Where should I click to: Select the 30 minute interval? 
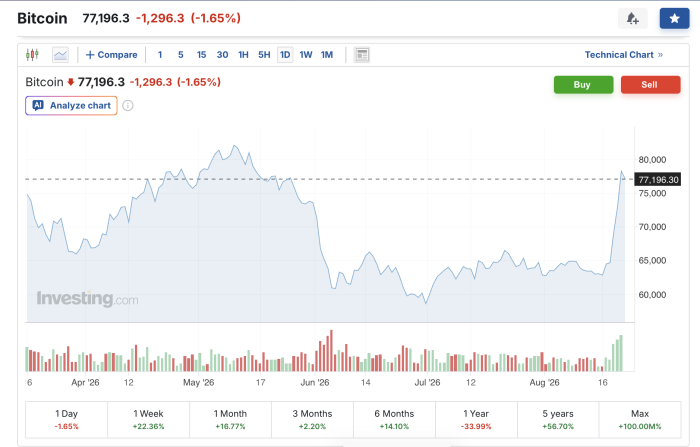click(x=222, y=55)
